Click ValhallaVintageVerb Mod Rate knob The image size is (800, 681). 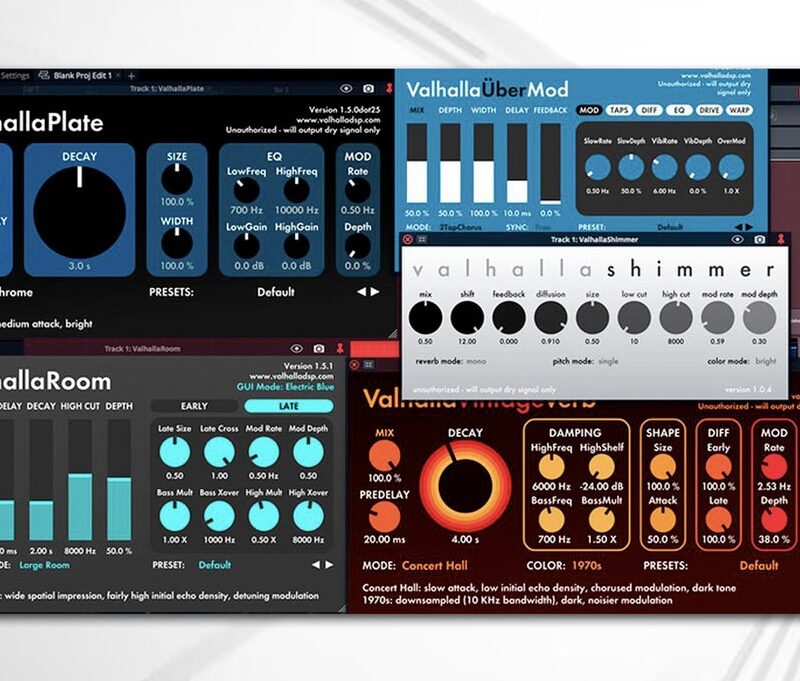pos(774,467)
